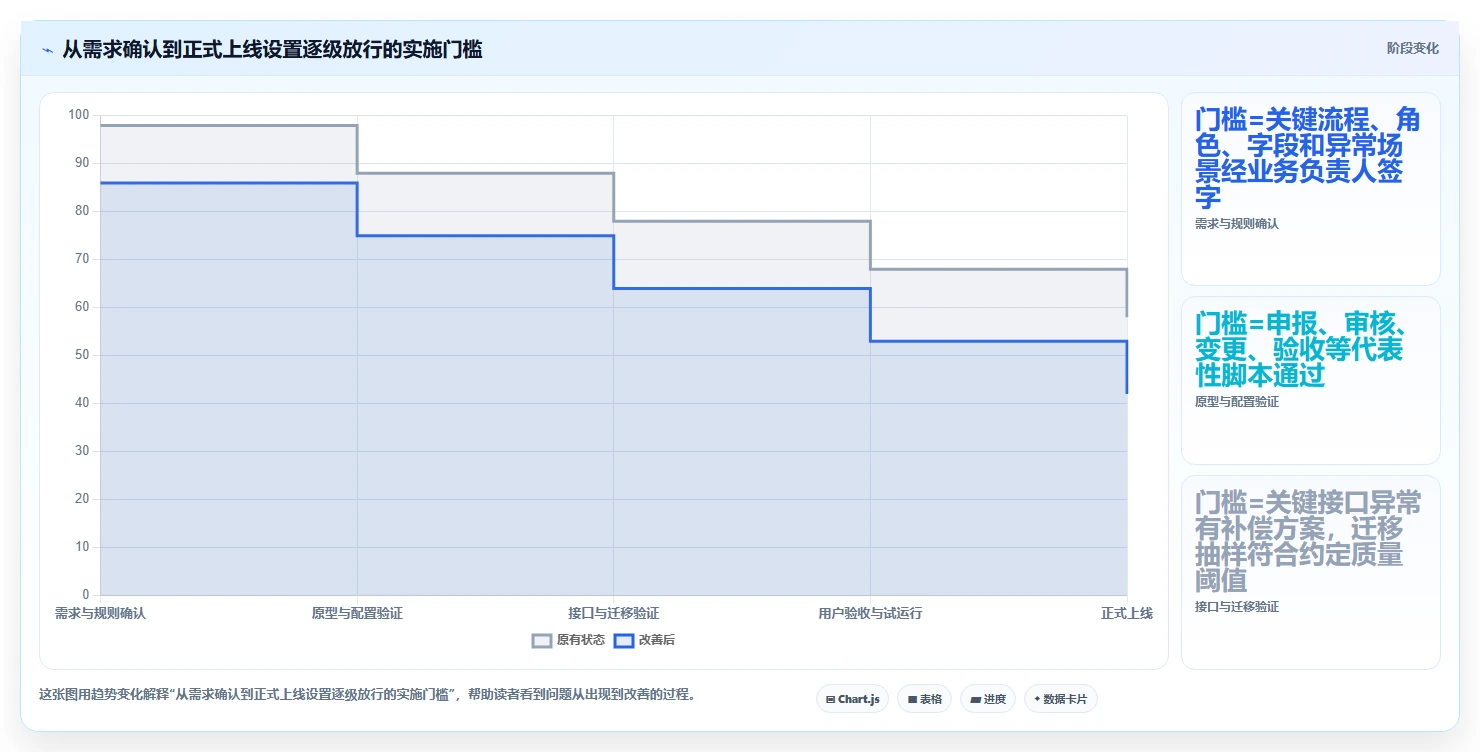Click x-axis label 用户验收与试运行

point(870,613)
